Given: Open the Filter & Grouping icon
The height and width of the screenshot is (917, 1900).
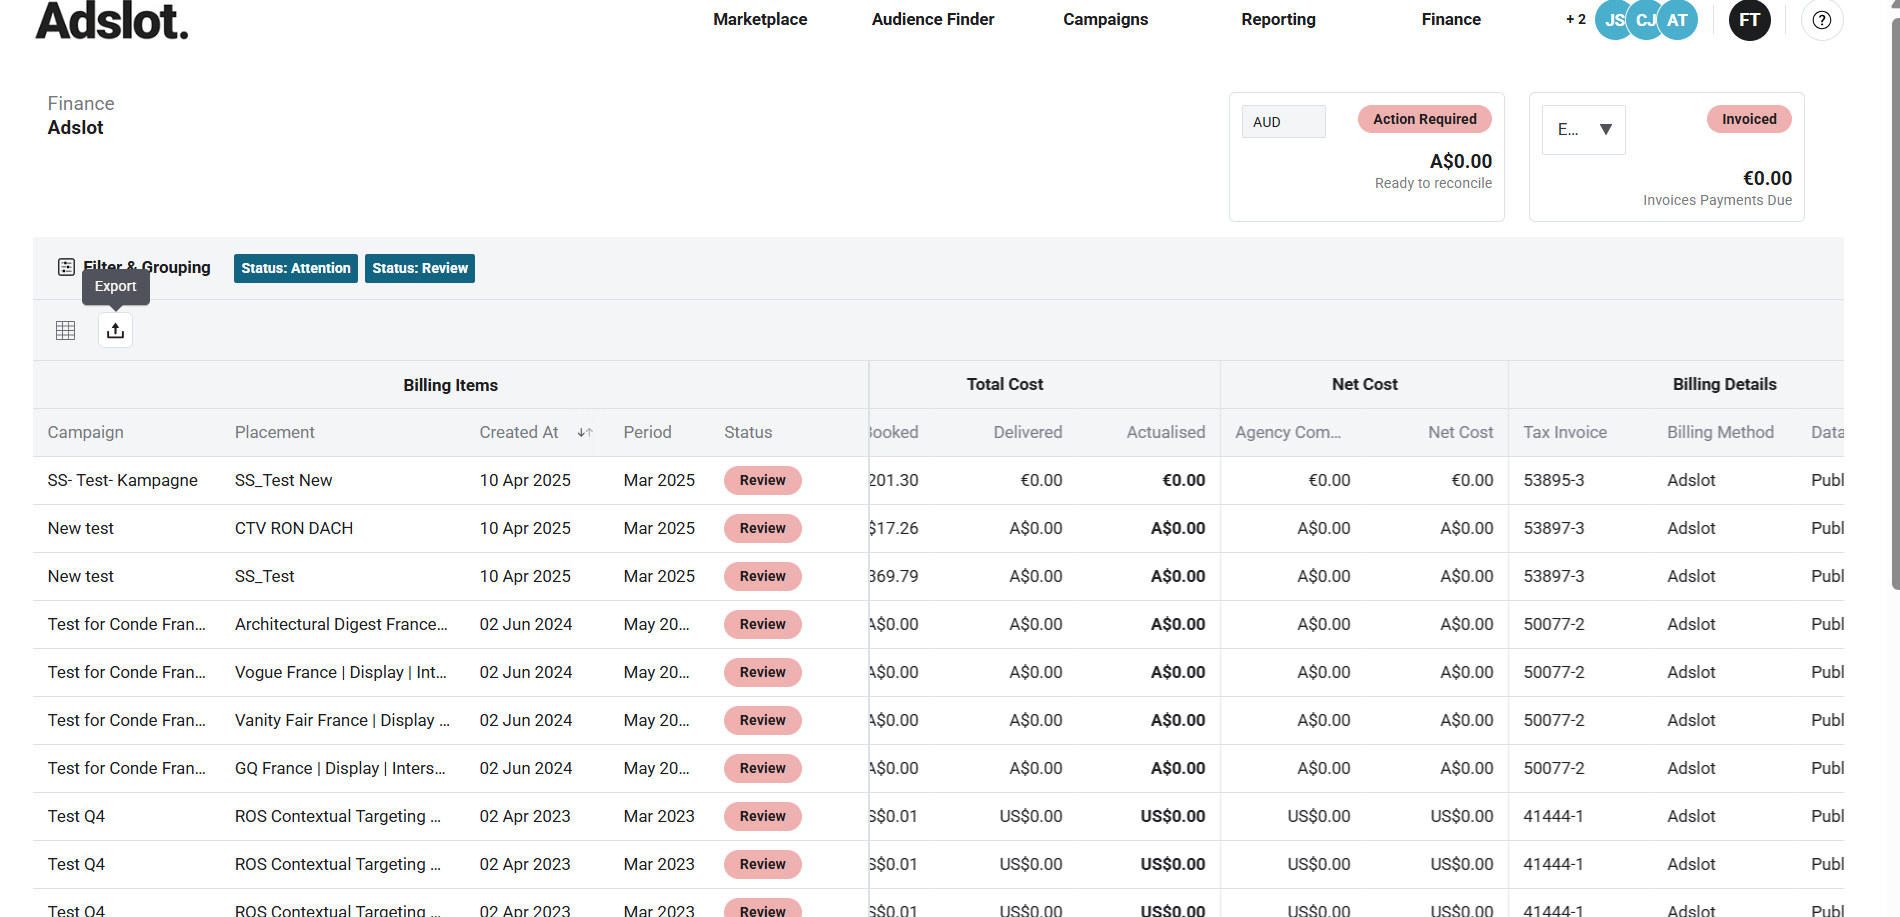Looking at the screenshot, I should 66,267.
